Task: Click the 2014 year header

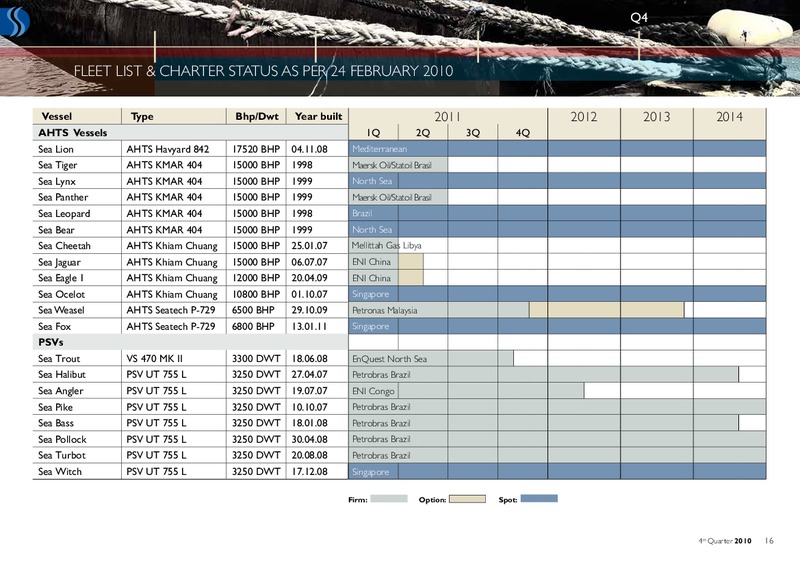Action: (x=730, y=117)
